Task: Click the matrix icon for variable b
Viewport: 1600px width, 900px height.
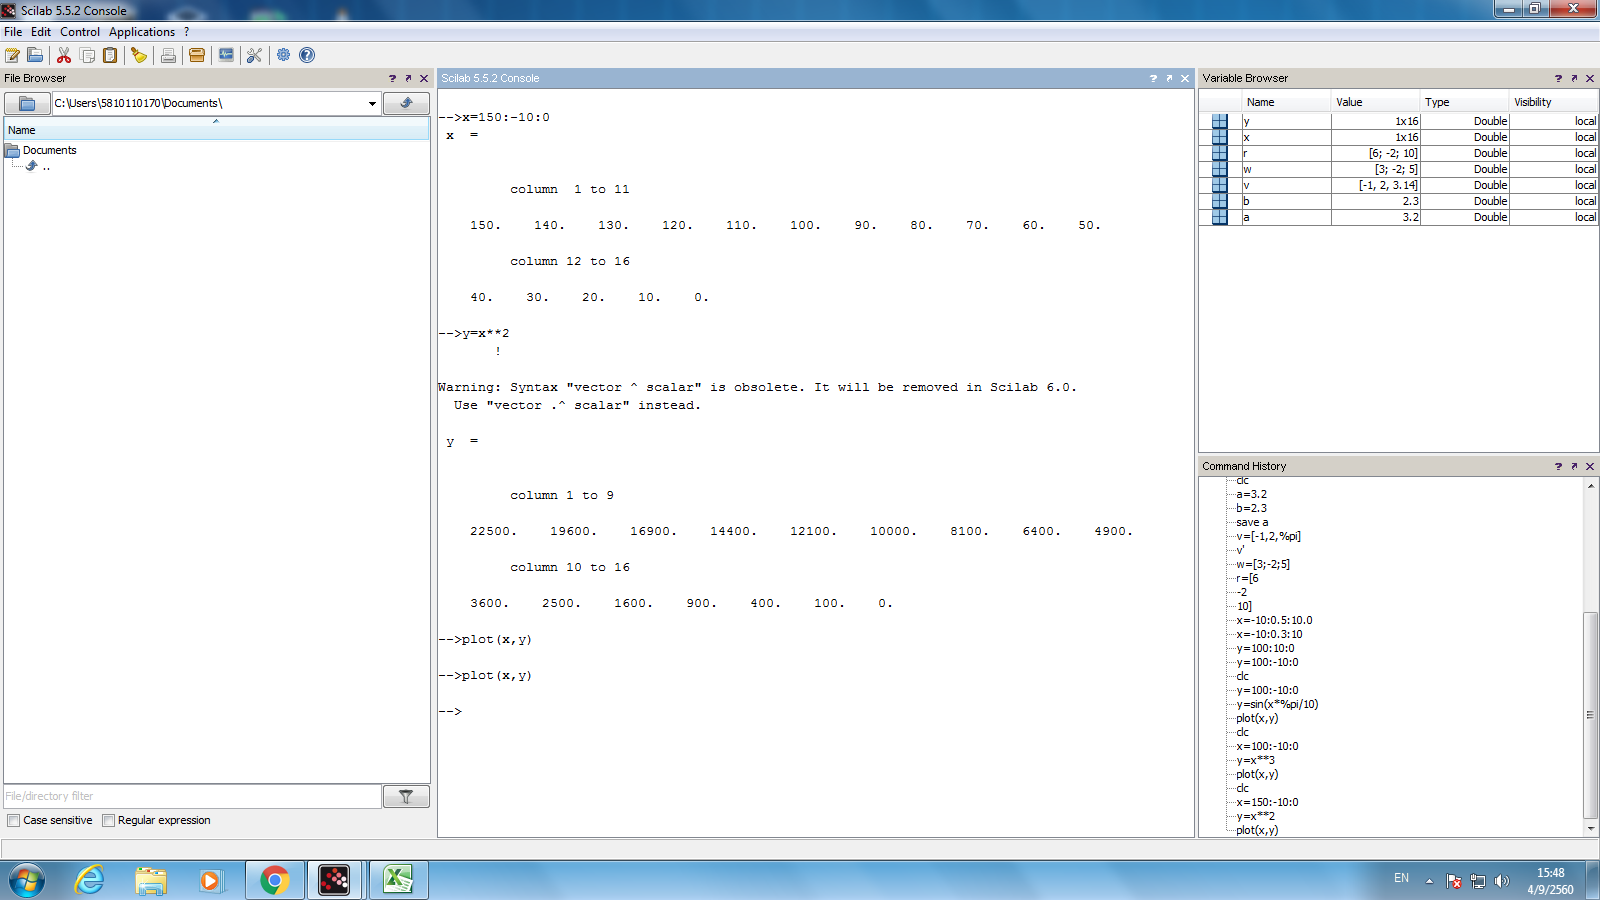Action: pos(1219,201)
